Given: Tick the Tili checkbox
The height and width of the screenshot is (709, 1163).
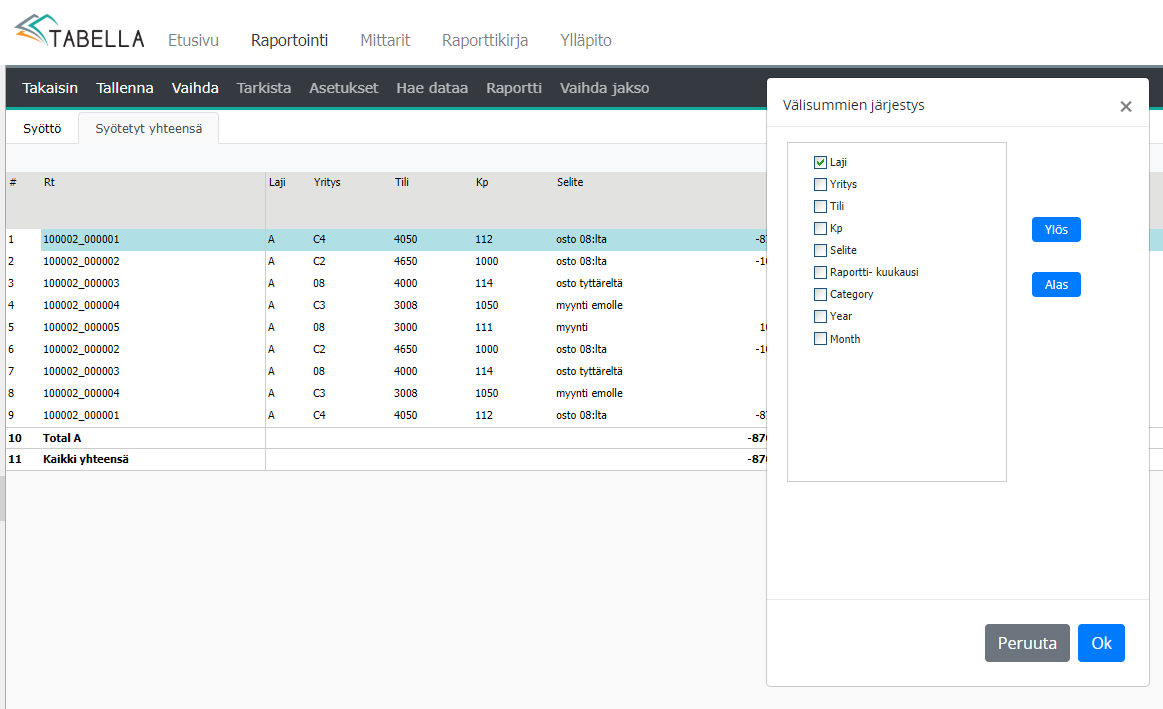Looking at the screenshot, I should pos(820,206).
